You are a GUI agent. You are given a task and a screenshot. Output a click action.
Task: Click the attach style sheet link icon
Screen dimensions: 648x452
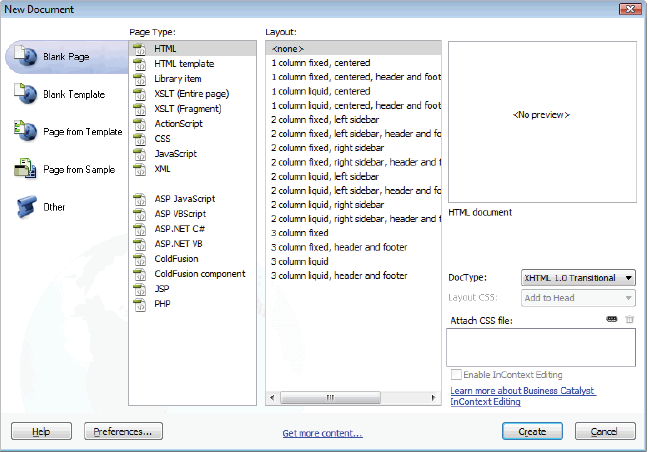tap(611, 319)
